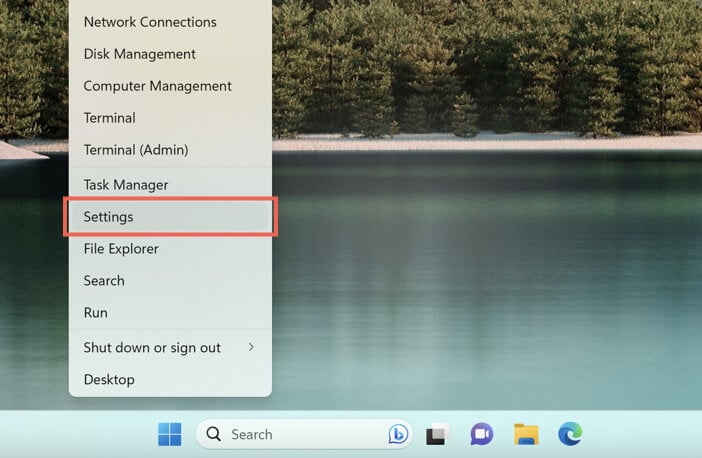Launch Terminal (Admin)
702x458 pixels.
point(170,150)
